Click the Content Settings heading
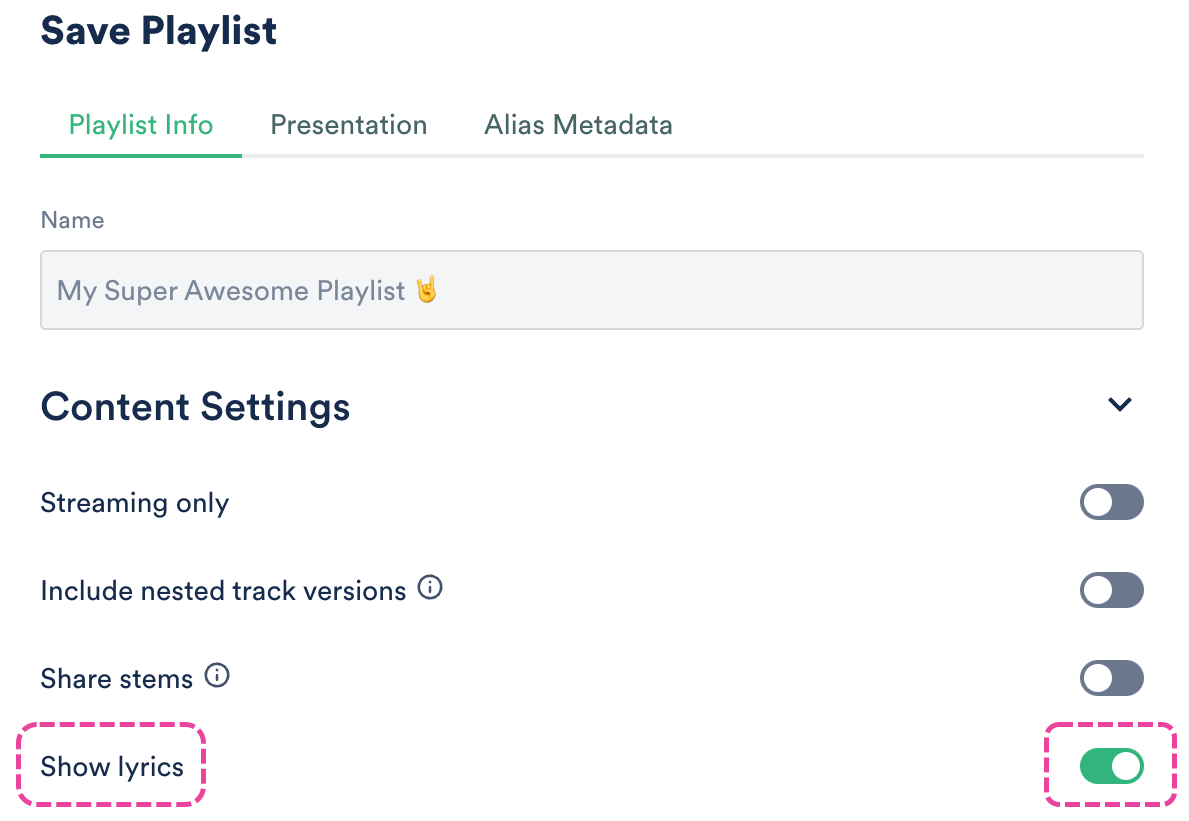 [195, 407]
